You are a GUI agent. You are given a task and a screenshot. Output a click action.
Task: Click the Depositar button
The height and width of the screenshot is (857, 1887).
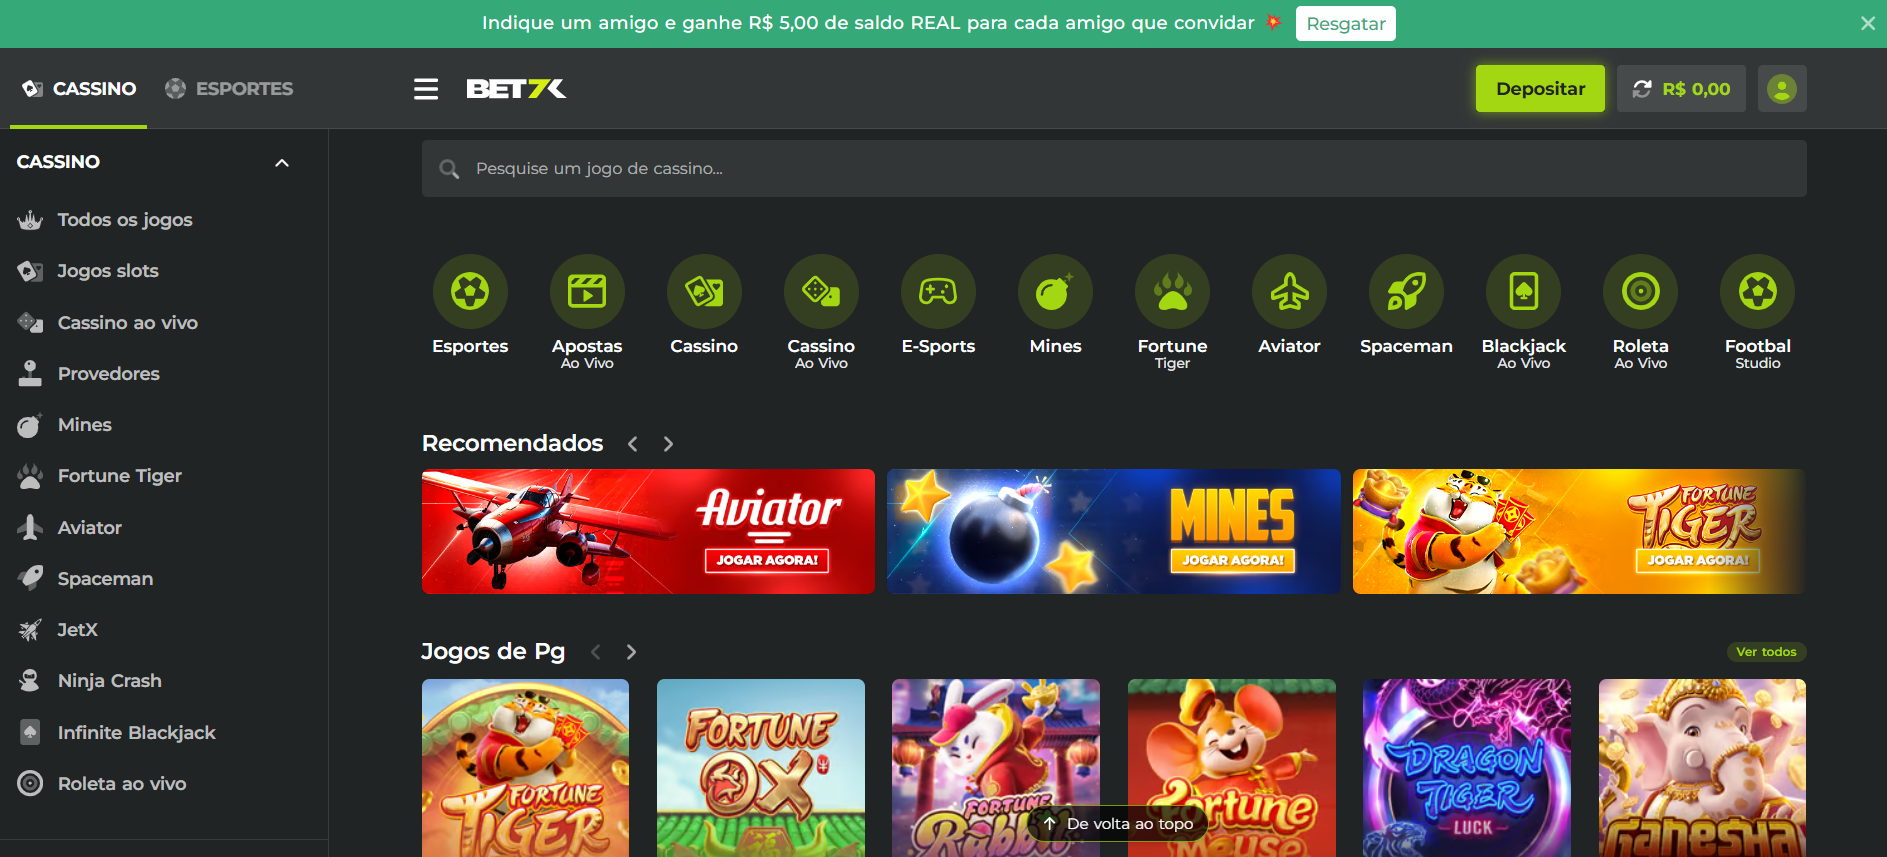coord(1540,89)
